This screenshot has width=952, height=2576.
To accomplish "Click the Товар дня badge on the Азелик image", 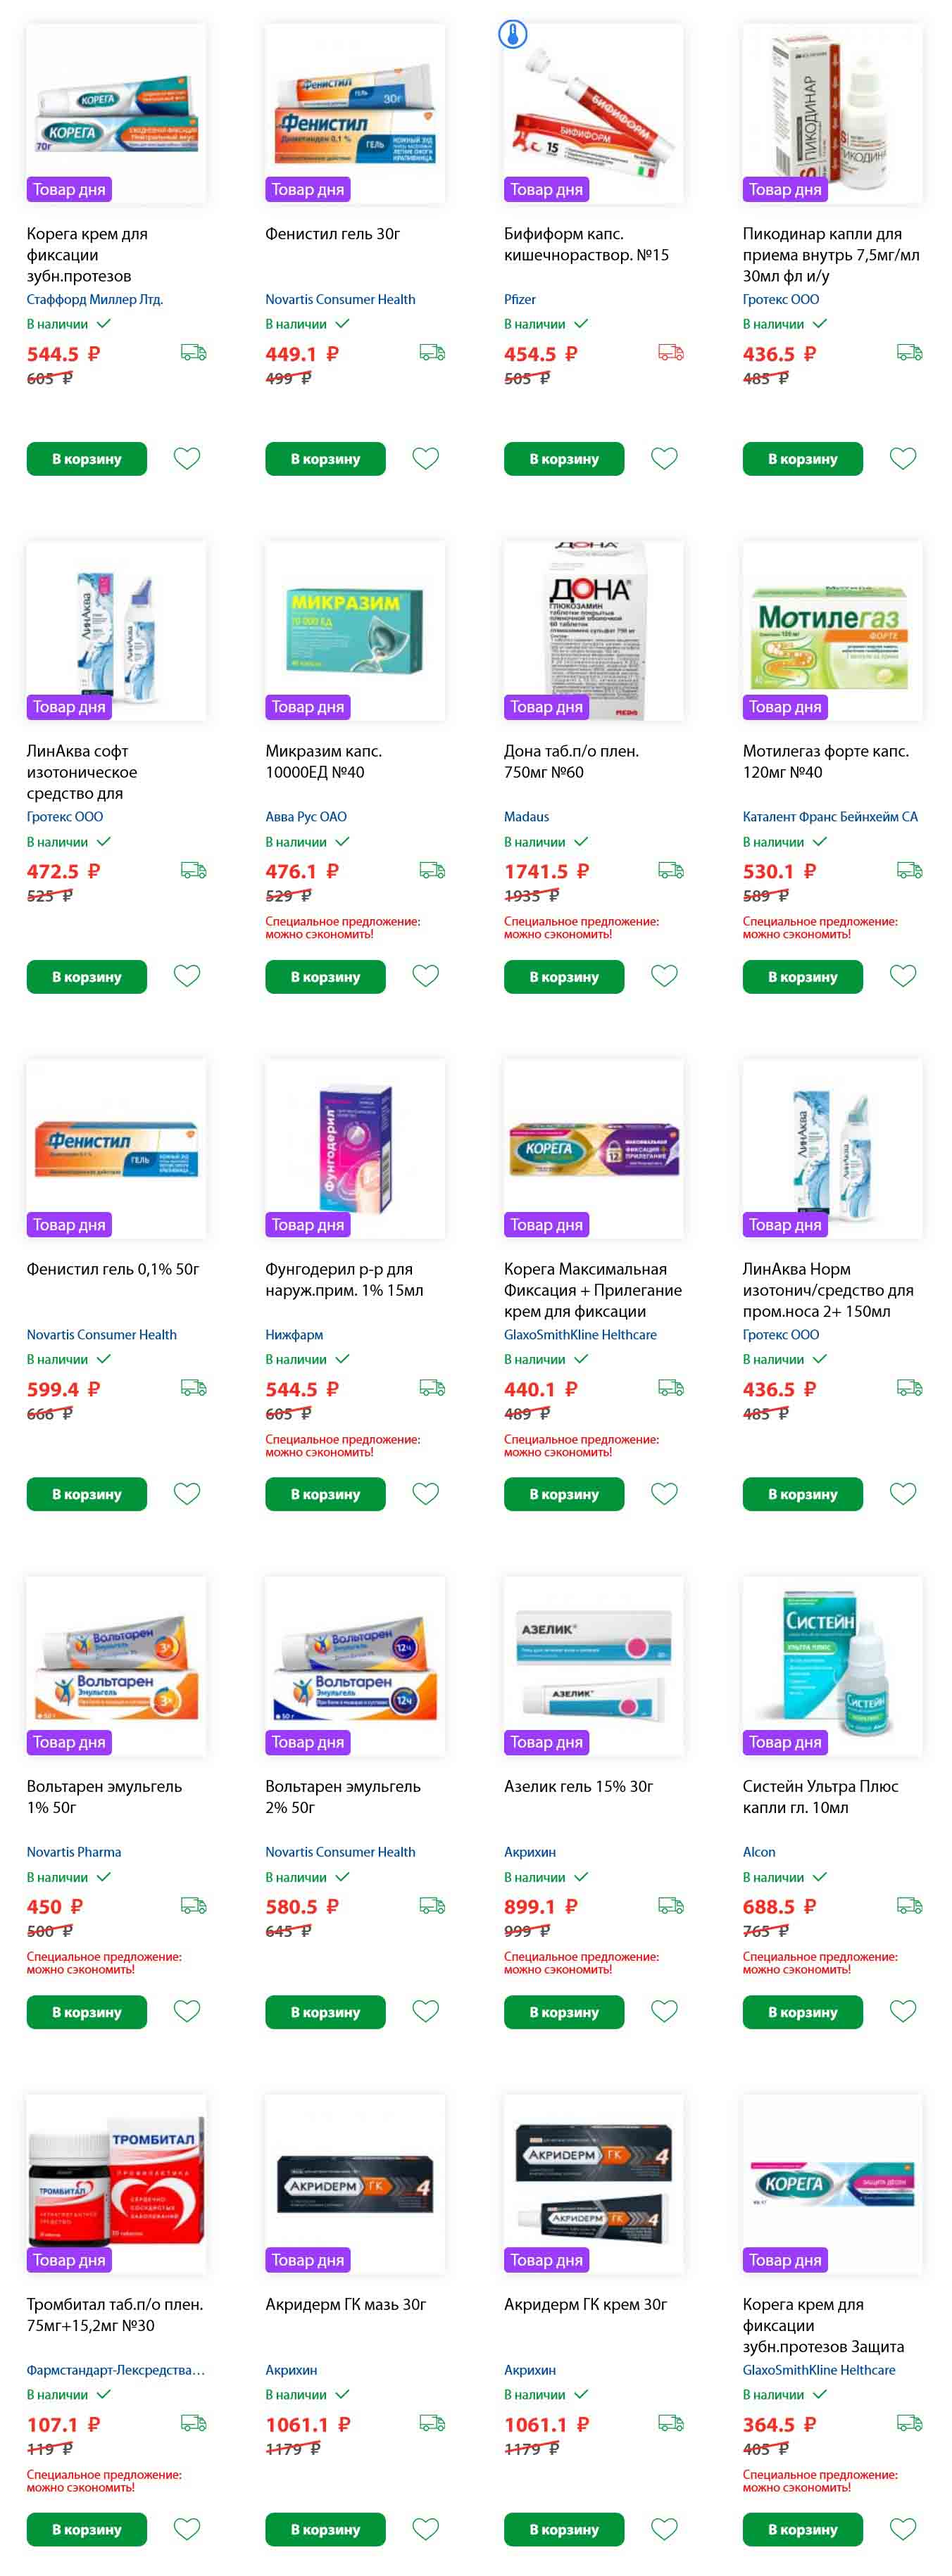I will click(x=547, y=1741).
